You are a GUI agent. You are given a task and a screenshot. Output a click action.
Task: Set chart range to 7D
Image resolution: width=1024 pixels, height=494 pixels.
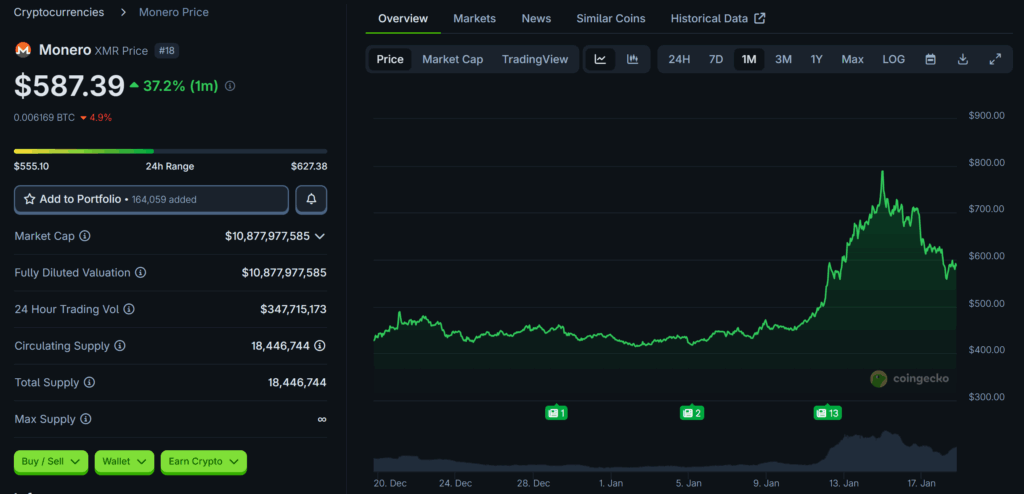click(716, 59)
